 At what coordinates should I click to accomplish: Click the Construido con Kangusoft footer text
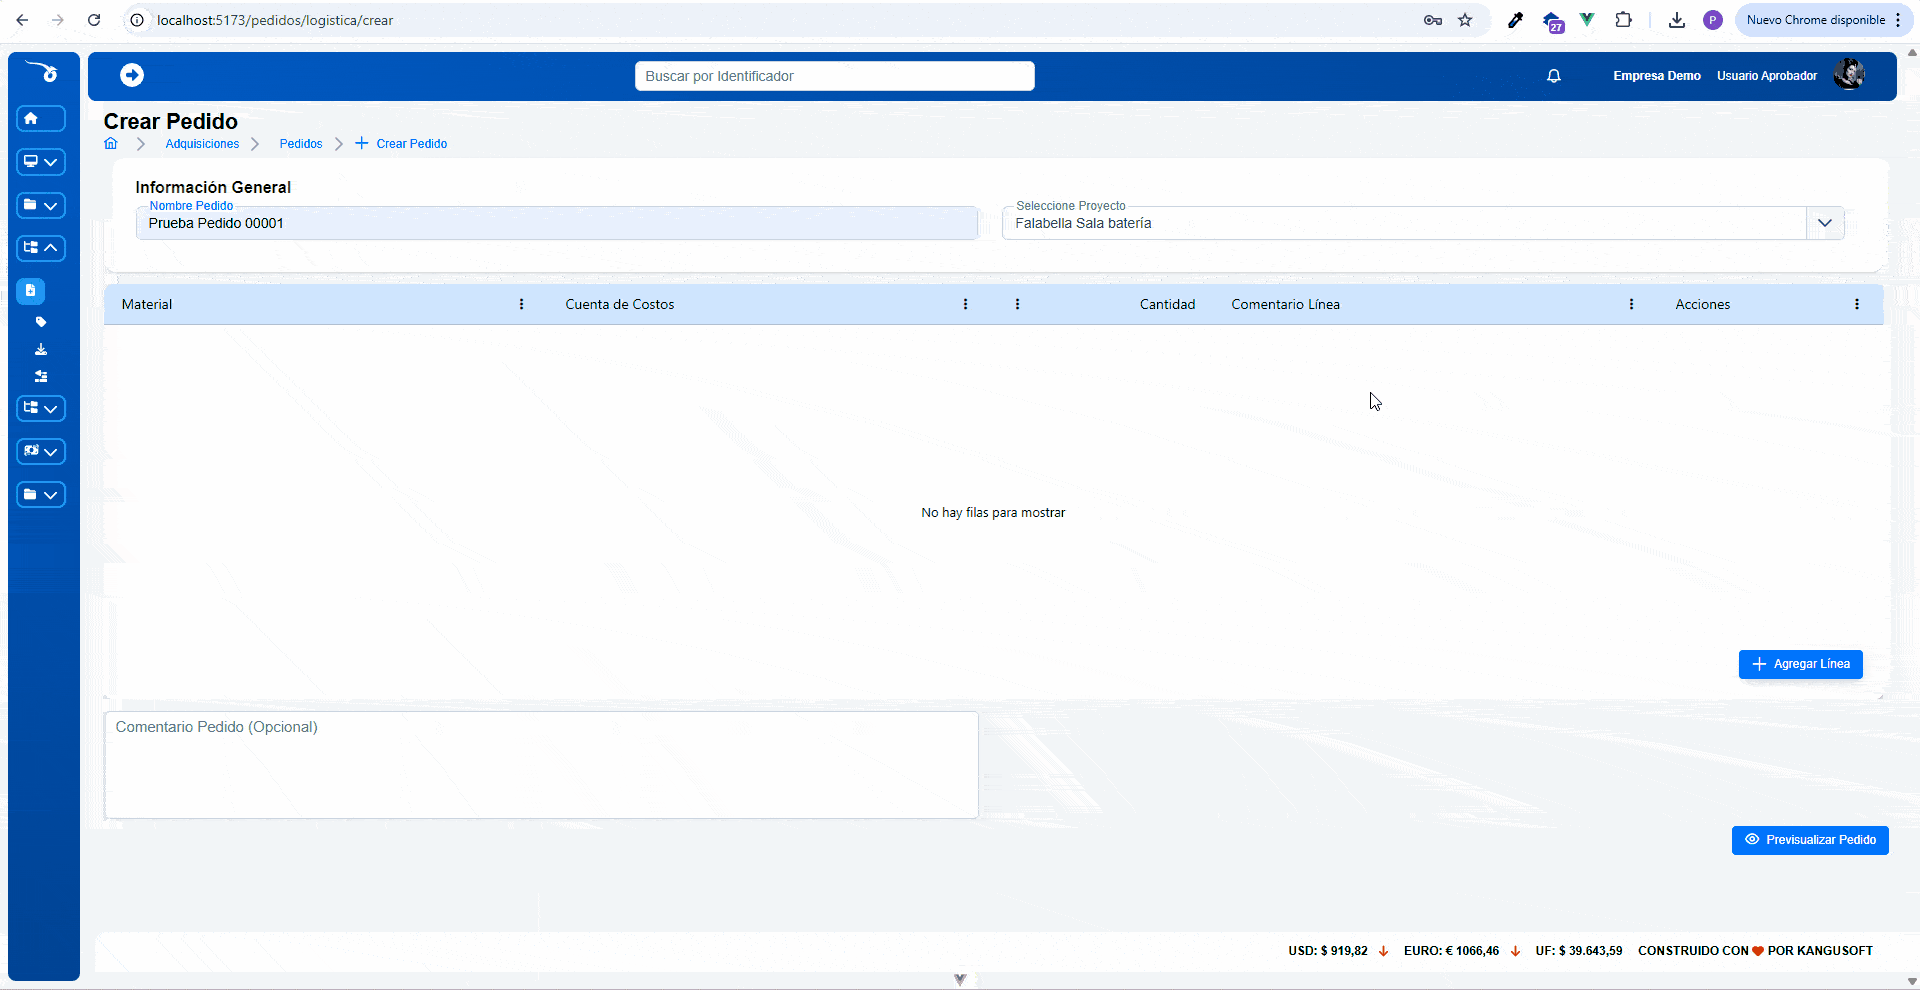coord(1755,951)
